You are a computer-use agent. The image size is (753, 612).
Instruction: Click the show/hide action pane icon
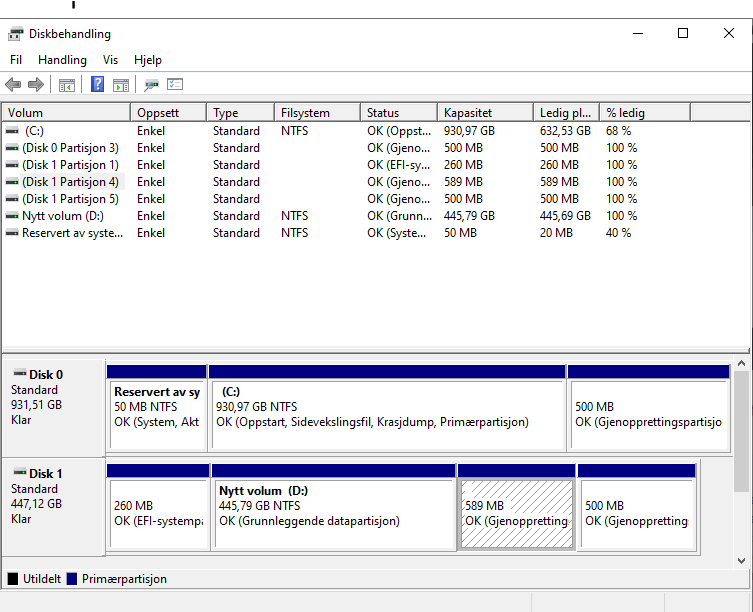[121, 85]
